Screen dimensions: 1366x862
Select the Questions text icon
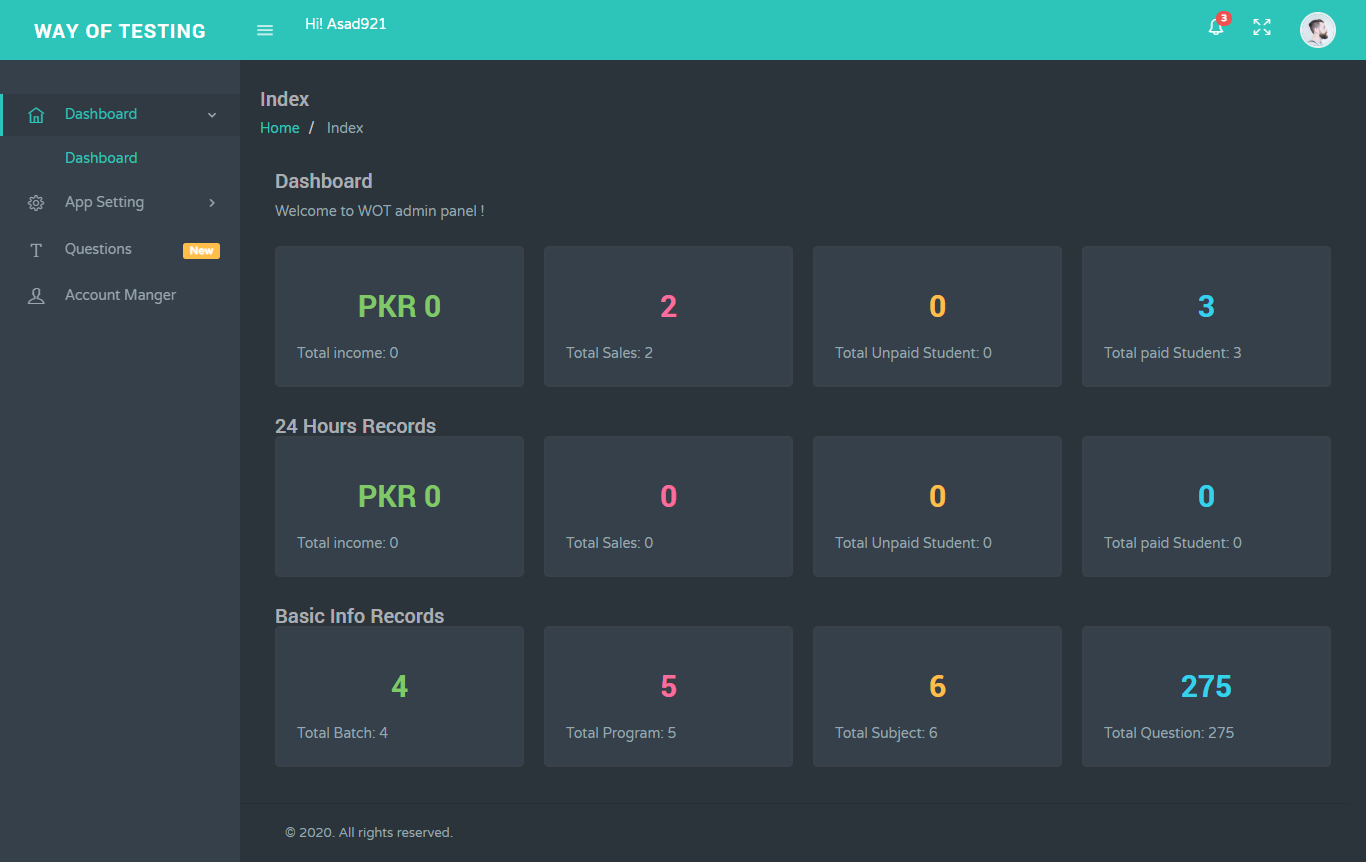point(36,249)
